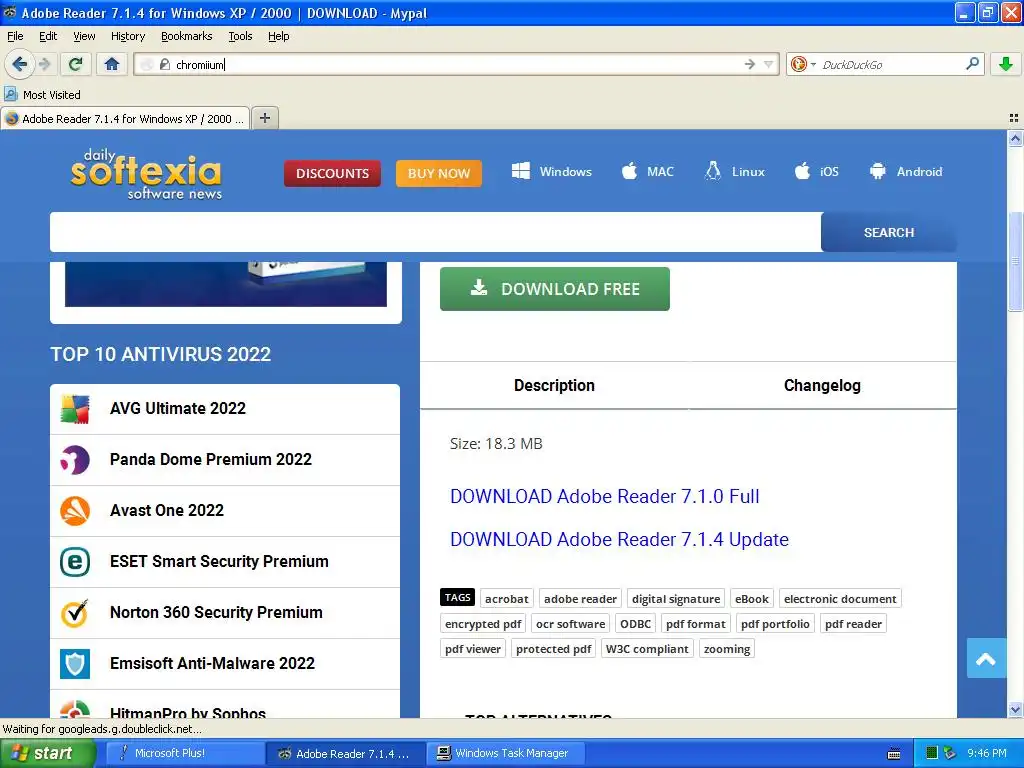Click the Go arrow in the address bar

[750, 64]
